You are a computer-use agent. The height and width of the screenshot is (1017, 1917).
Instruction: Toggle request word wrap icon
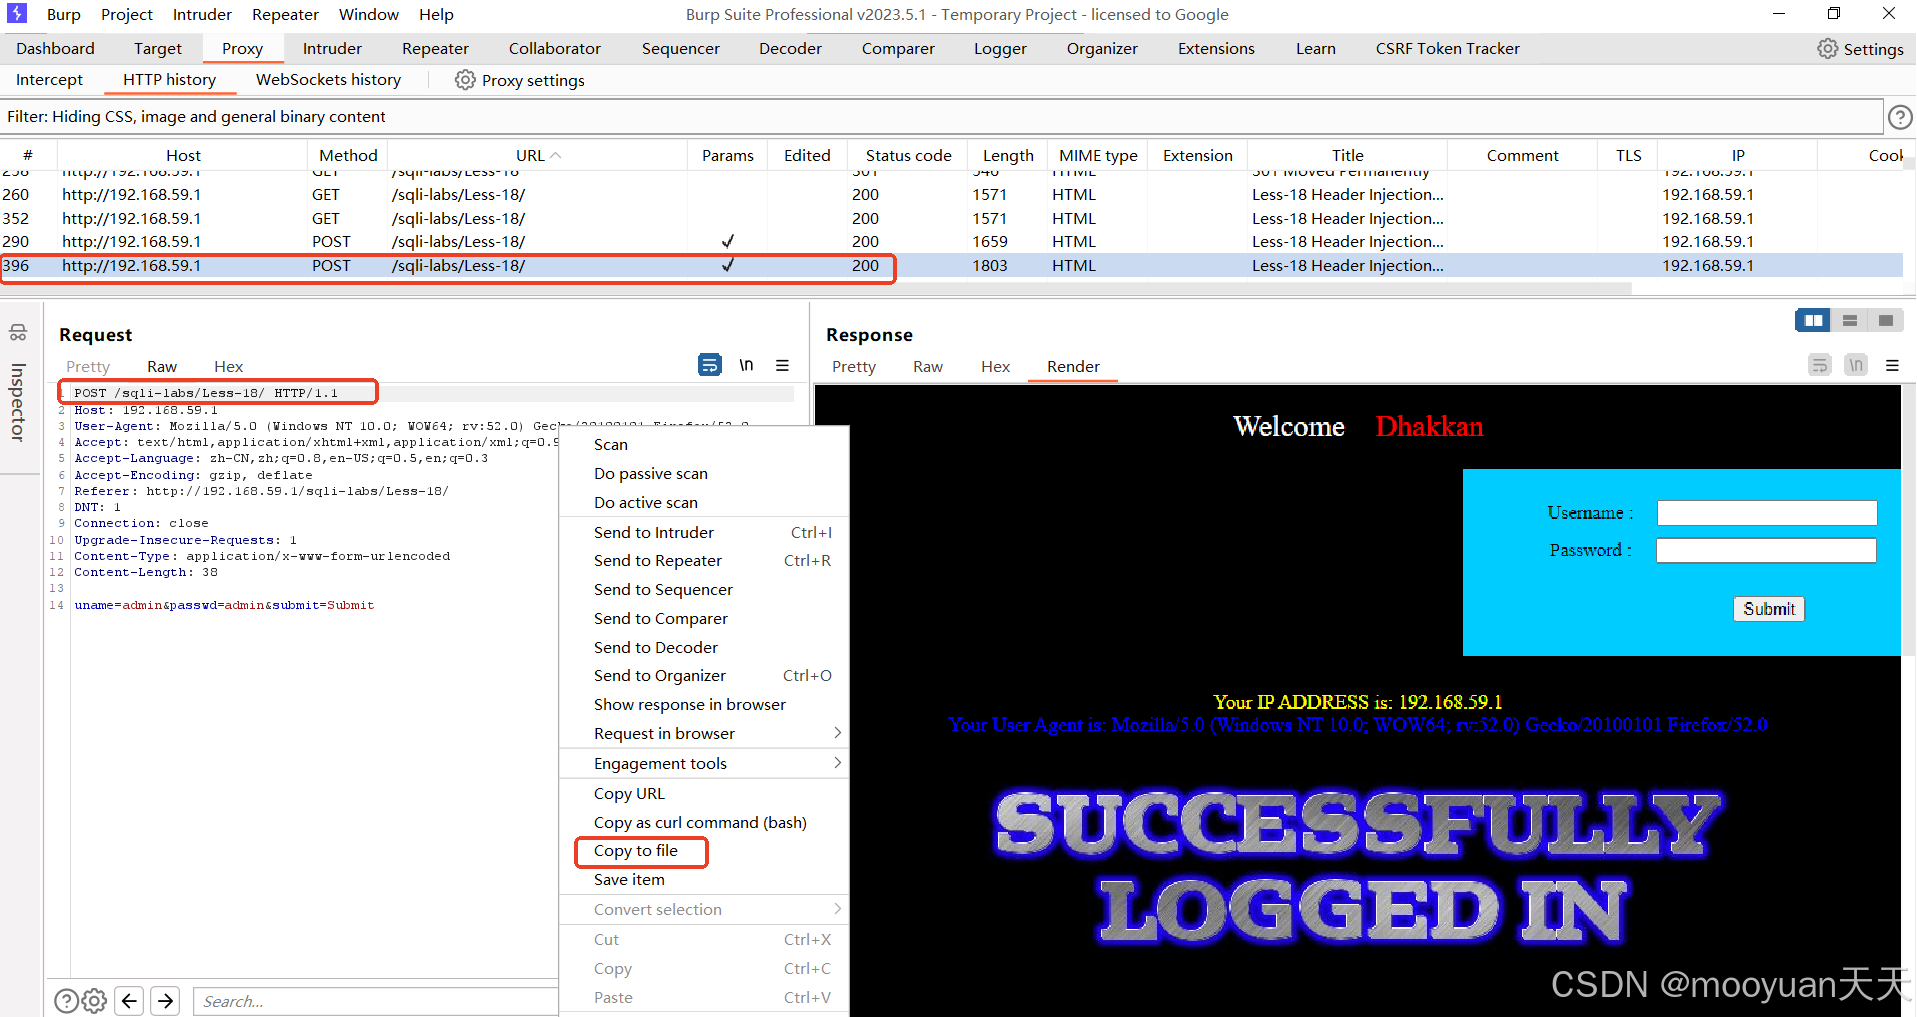[x=709, y=365]
